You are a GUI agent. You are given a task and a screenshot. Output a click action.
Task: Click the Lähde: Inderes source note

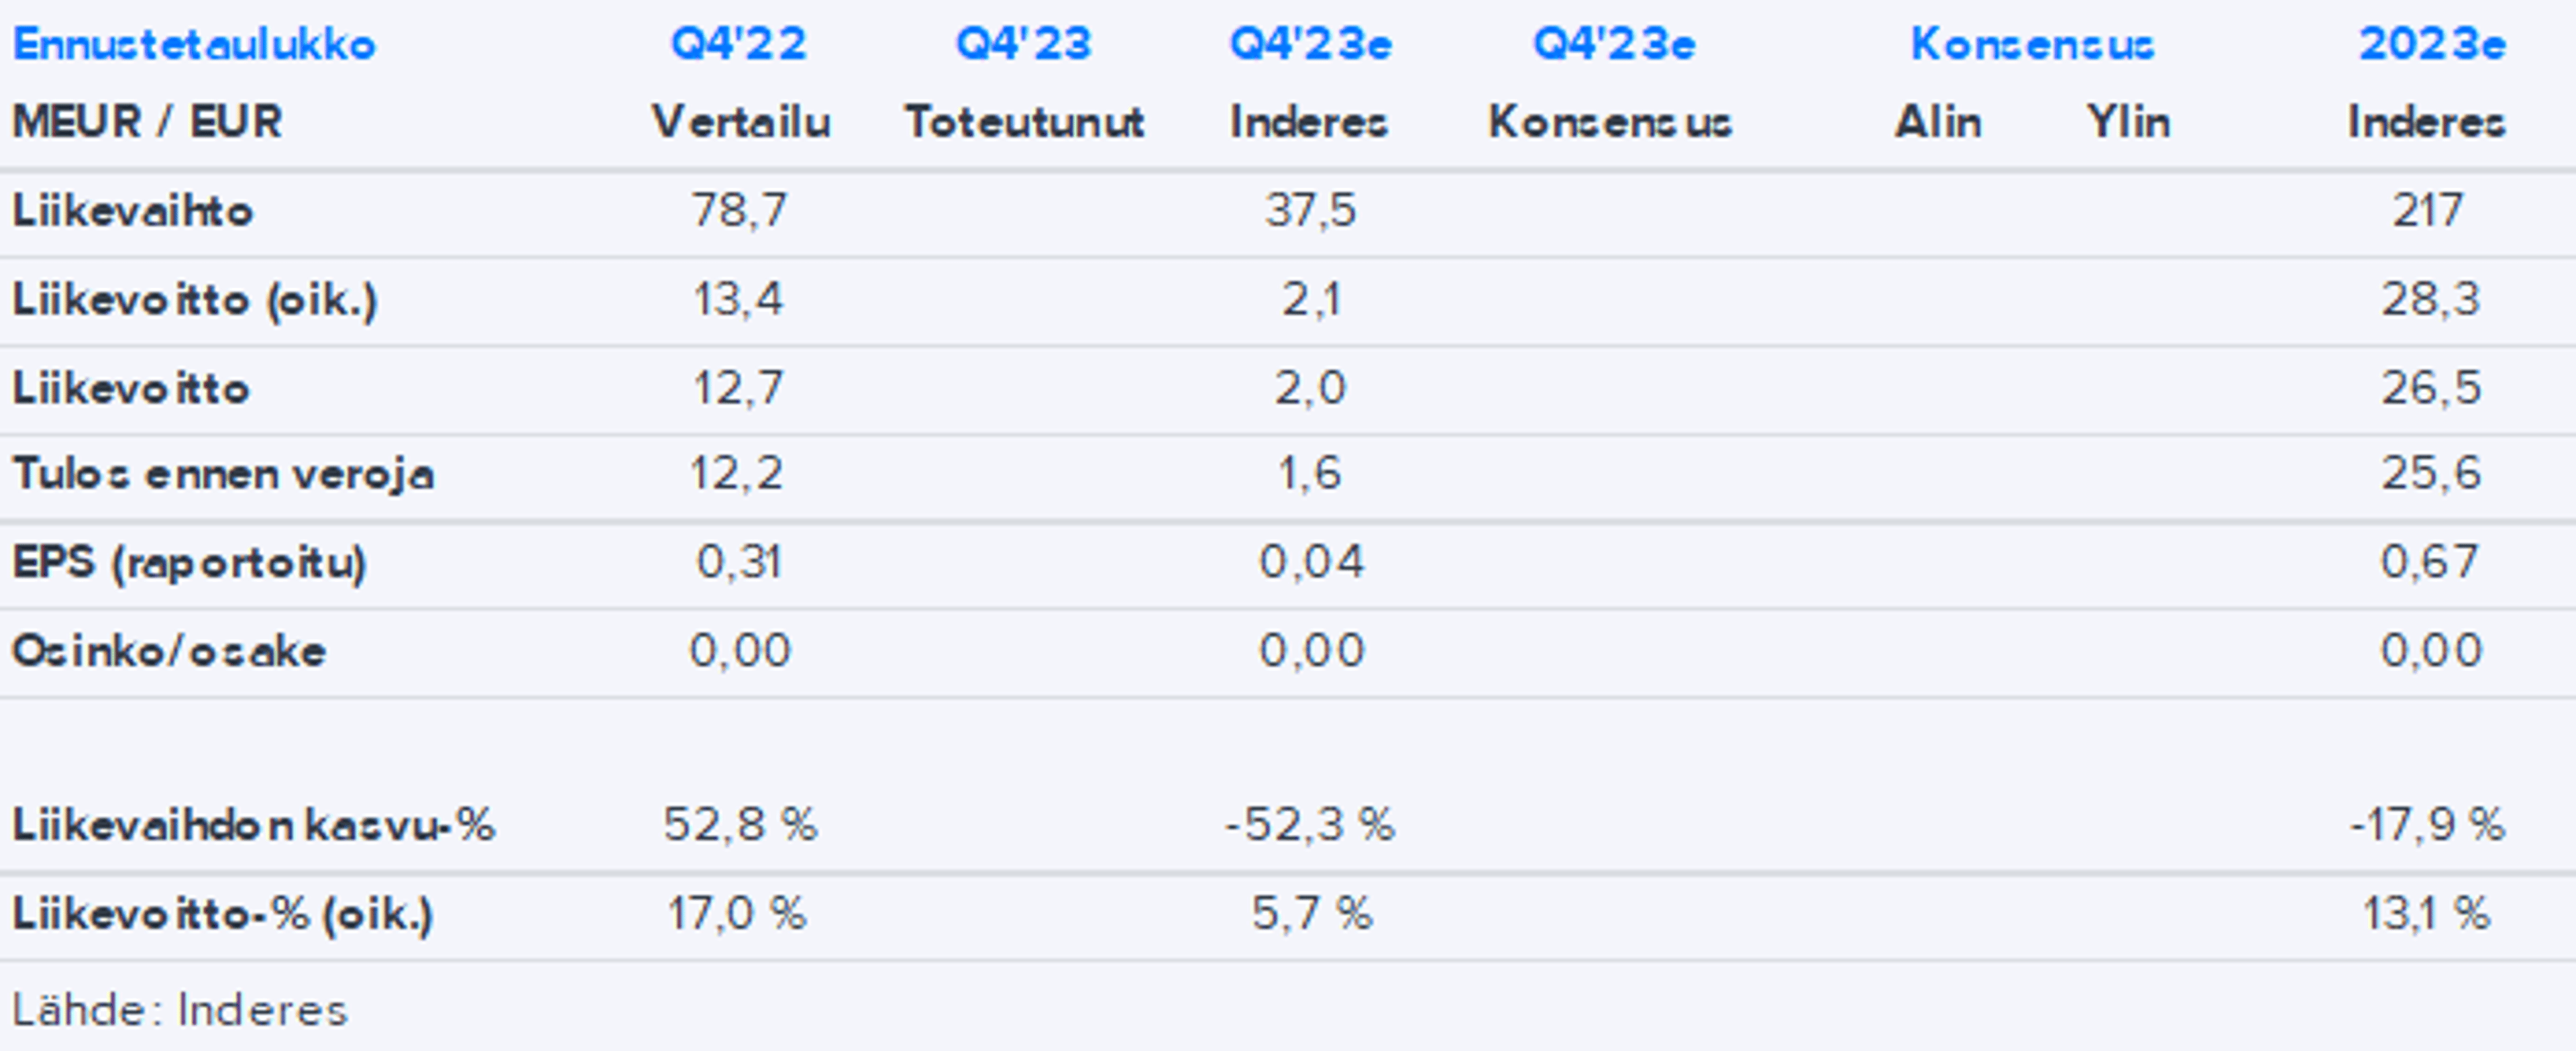click(x=180, y=1010)
